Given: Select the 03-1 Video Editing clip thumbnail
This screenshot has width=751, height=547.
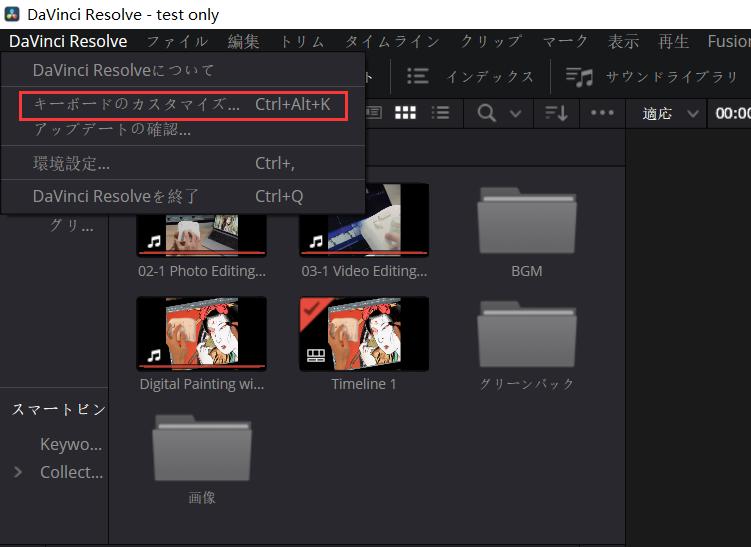Looking at the screenshot, I should point(364,220).
